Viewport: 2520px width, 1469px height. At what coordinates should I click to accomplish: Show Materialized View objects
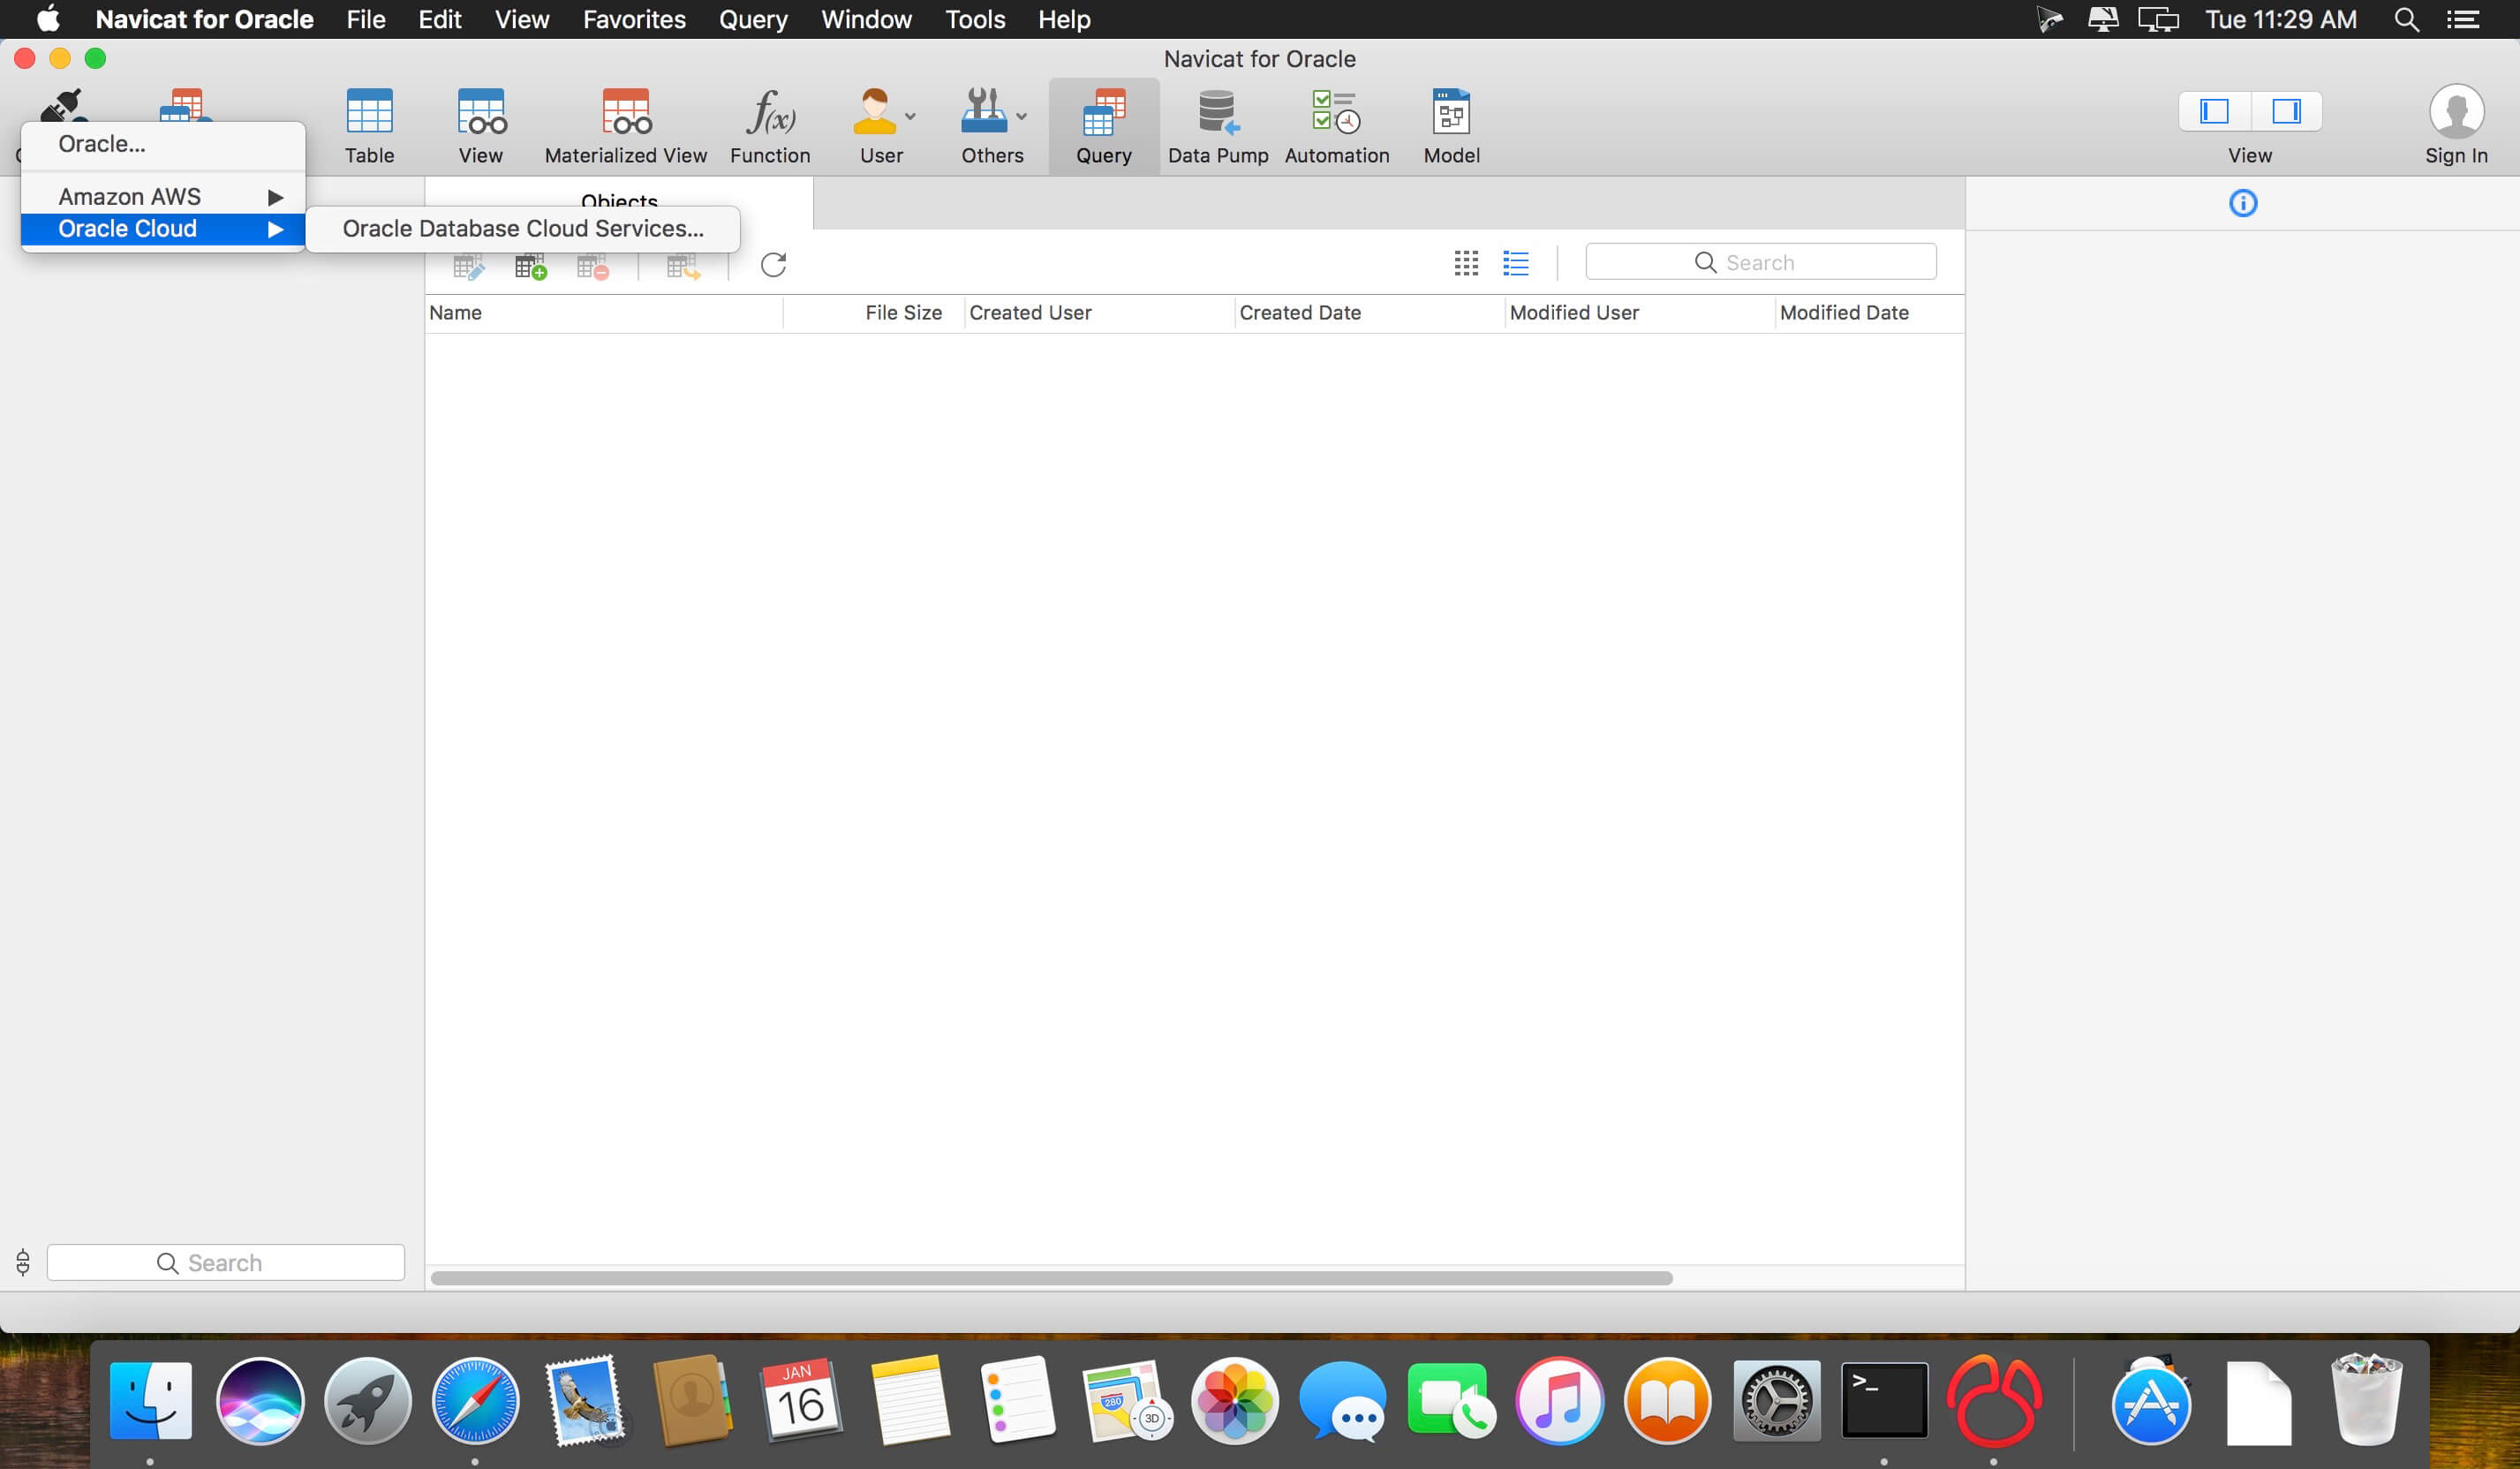626,125
